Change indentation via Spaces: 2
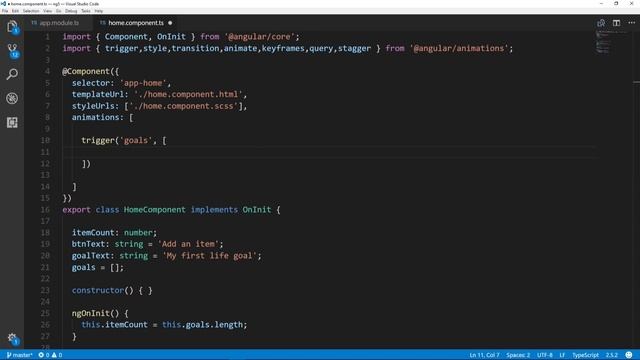Screen dimensions: 640x360 [x=518, y=355]
